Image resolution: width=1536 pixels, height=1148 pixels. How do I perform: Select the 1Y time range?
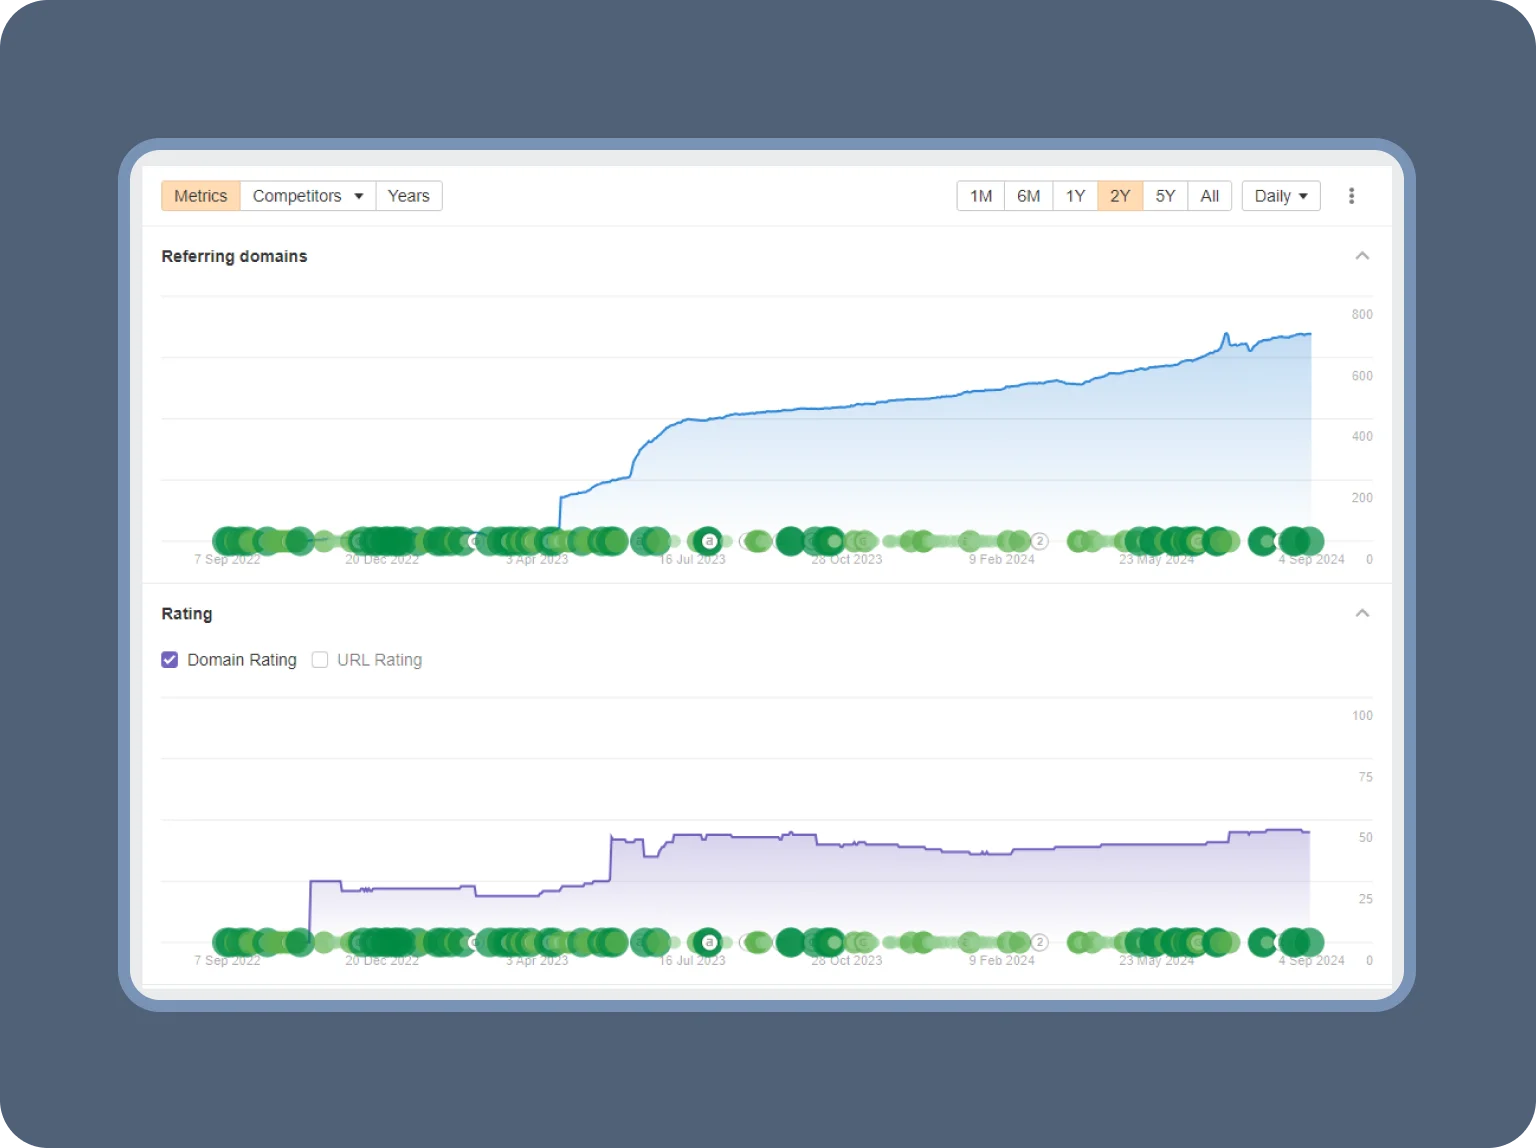(x=1075, y=196)
